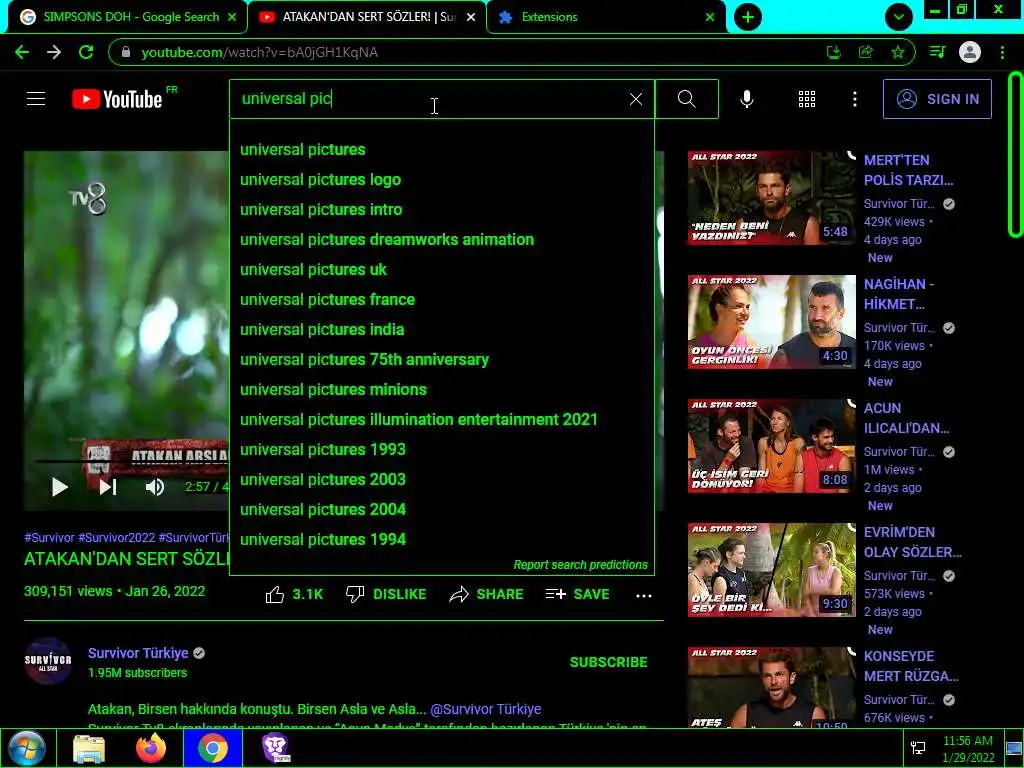Clear the search box with the X icon
The height and width of the screenshot is (768, 1024).
coord(635,99)
